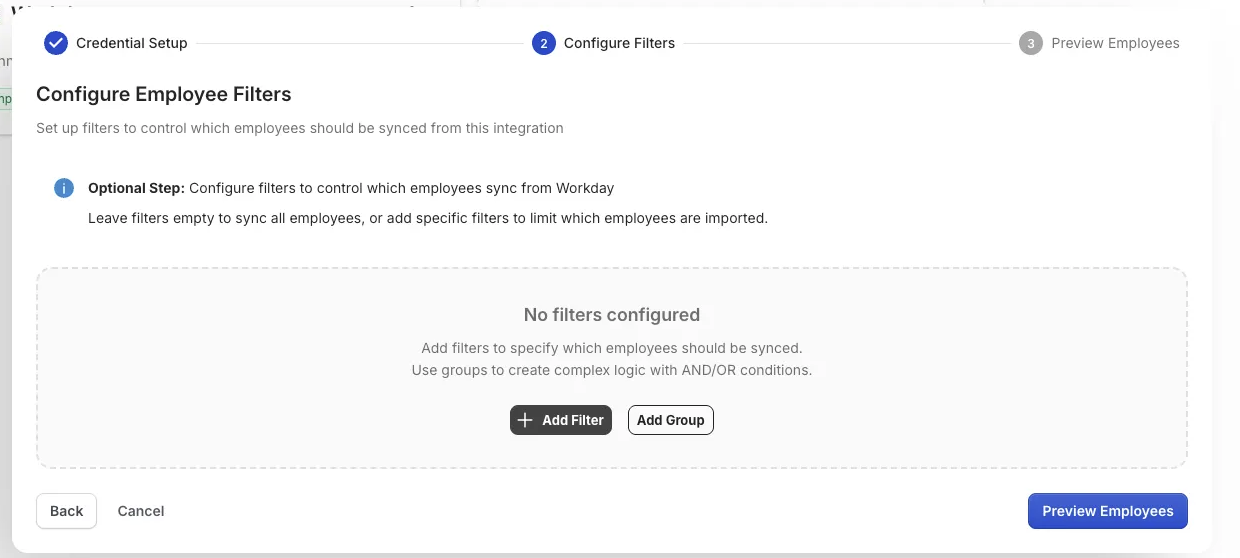Cancel the integration setup
The width and height of the screenshot is (1240, 558).
pyautogui.click(x=141, y=511)
